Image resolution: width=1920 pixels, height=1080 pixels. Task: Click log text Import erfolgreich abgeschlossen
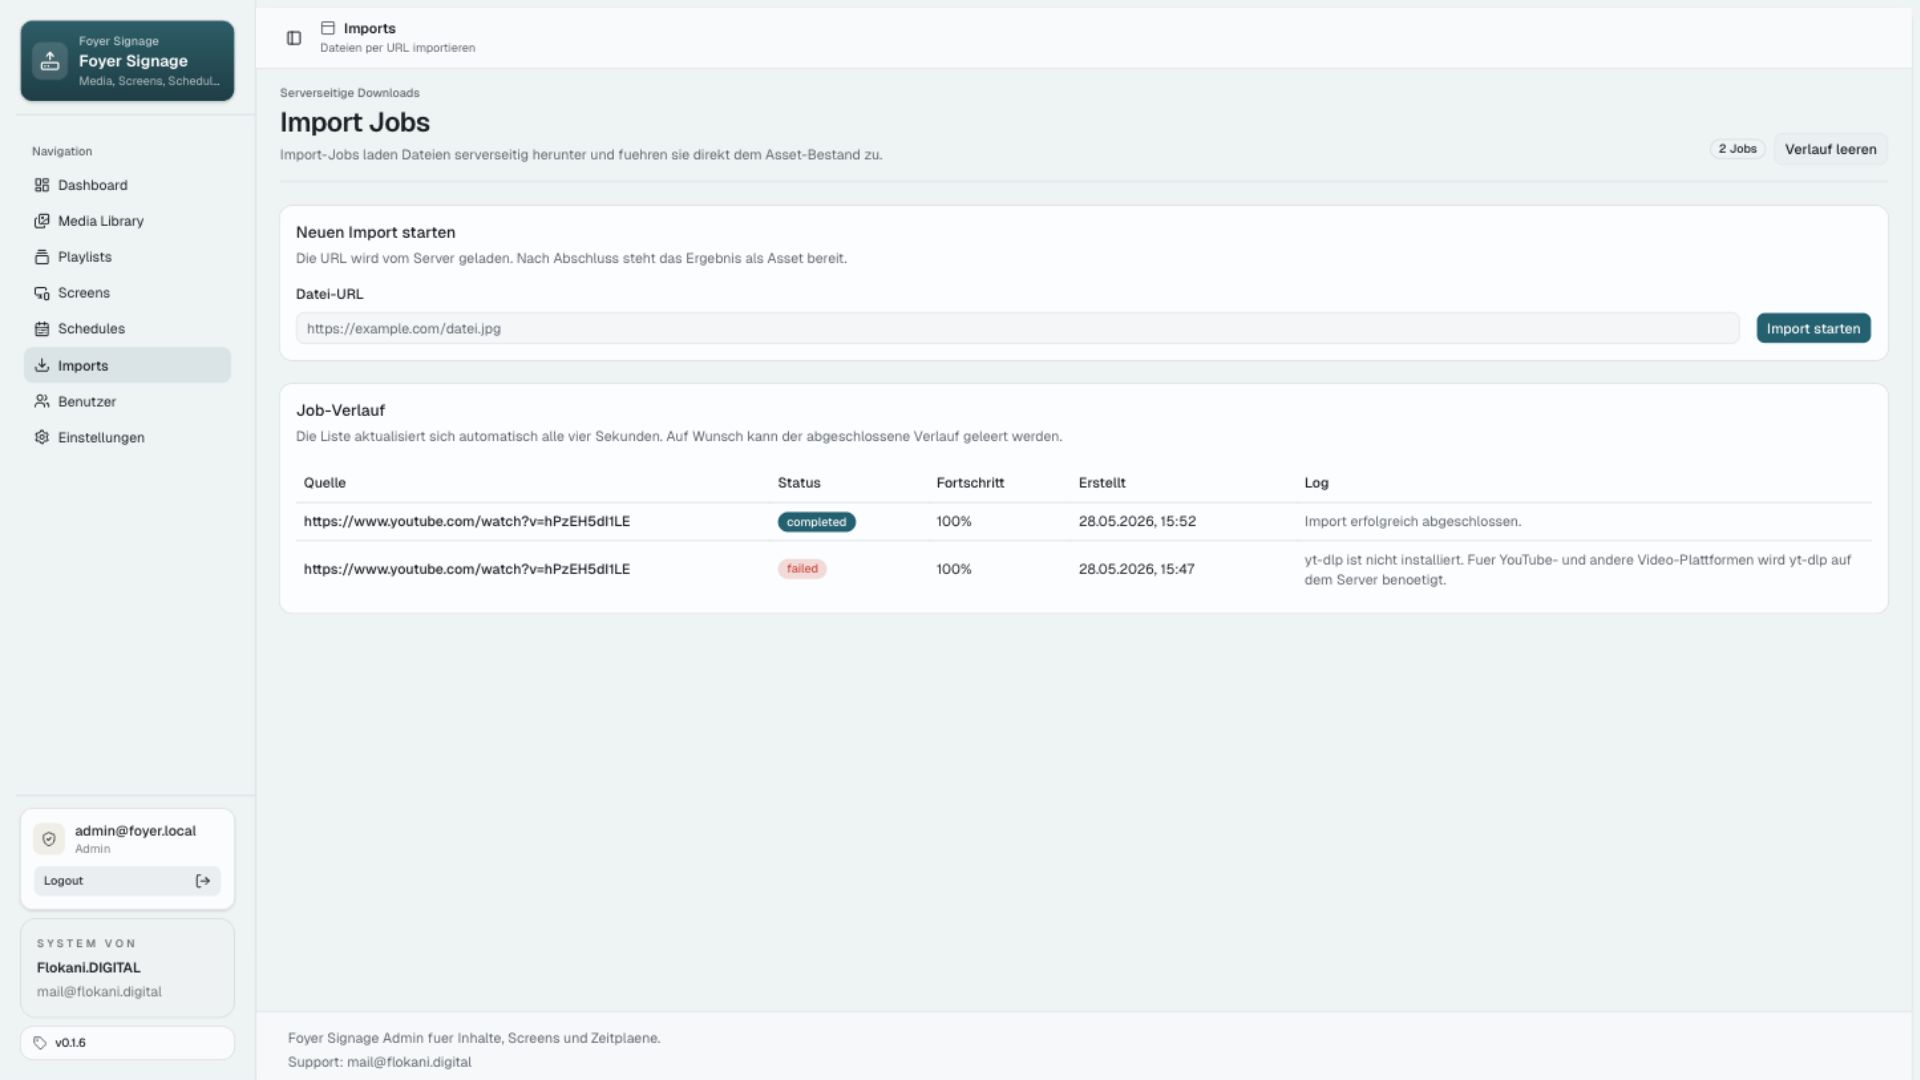[1412, 521]
